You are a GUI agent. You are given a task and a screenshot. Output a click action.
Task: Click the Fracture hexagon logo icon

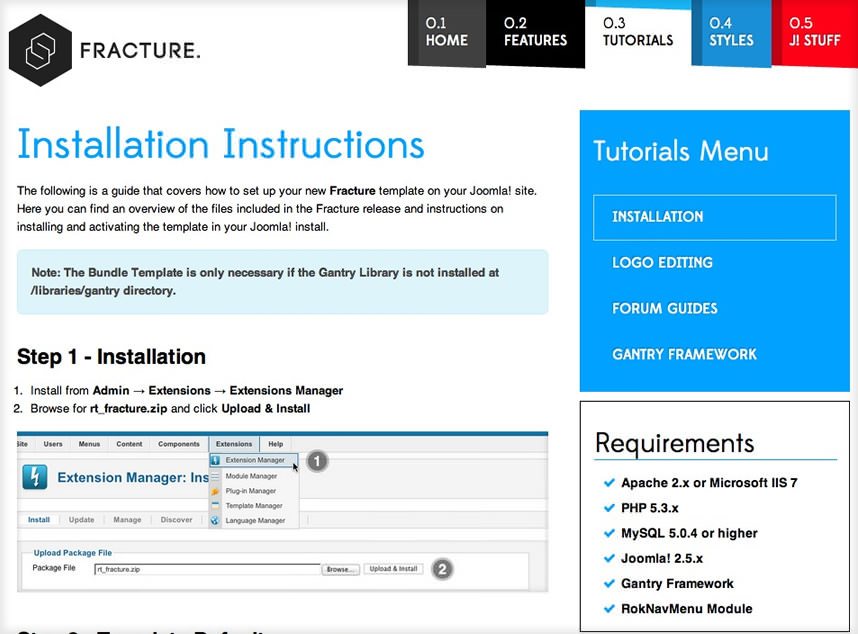[x=40, y=50]
